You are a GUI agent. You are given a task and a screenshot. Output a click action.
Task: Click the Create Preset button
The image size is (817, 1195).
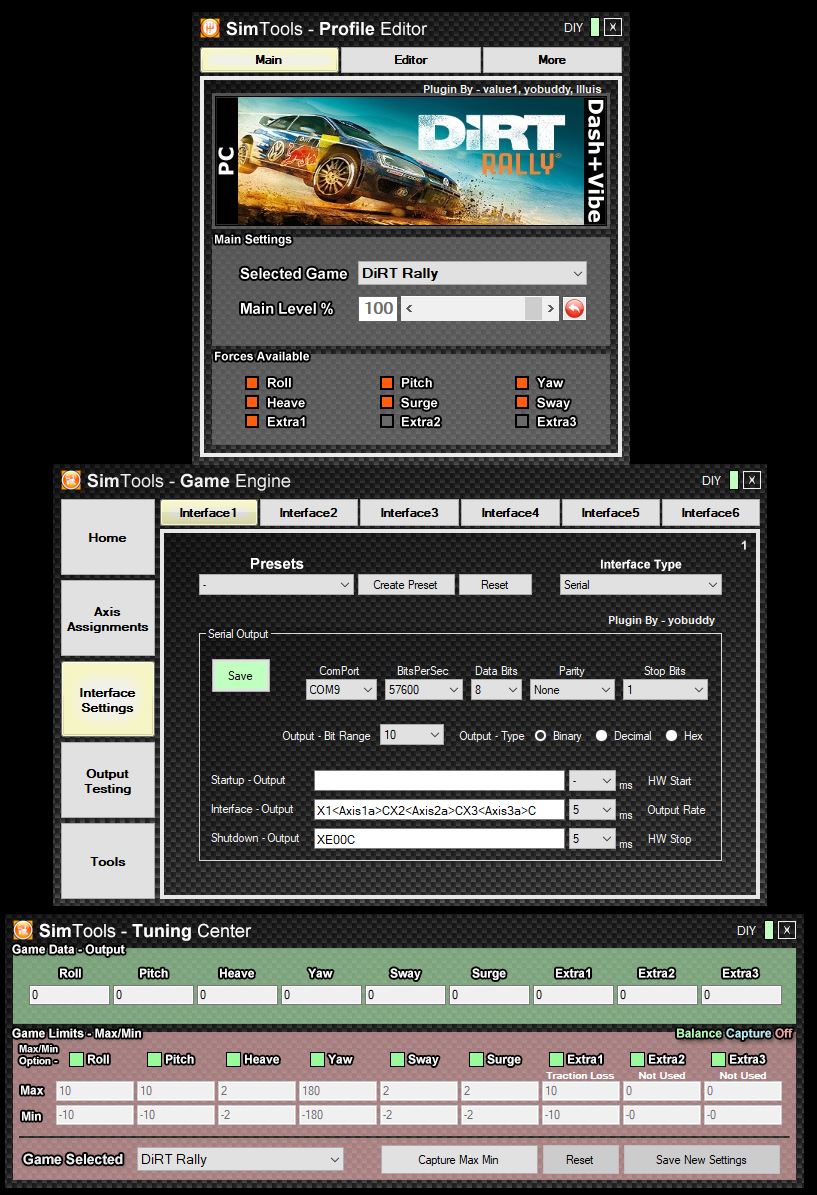click(x=405, y=585)
